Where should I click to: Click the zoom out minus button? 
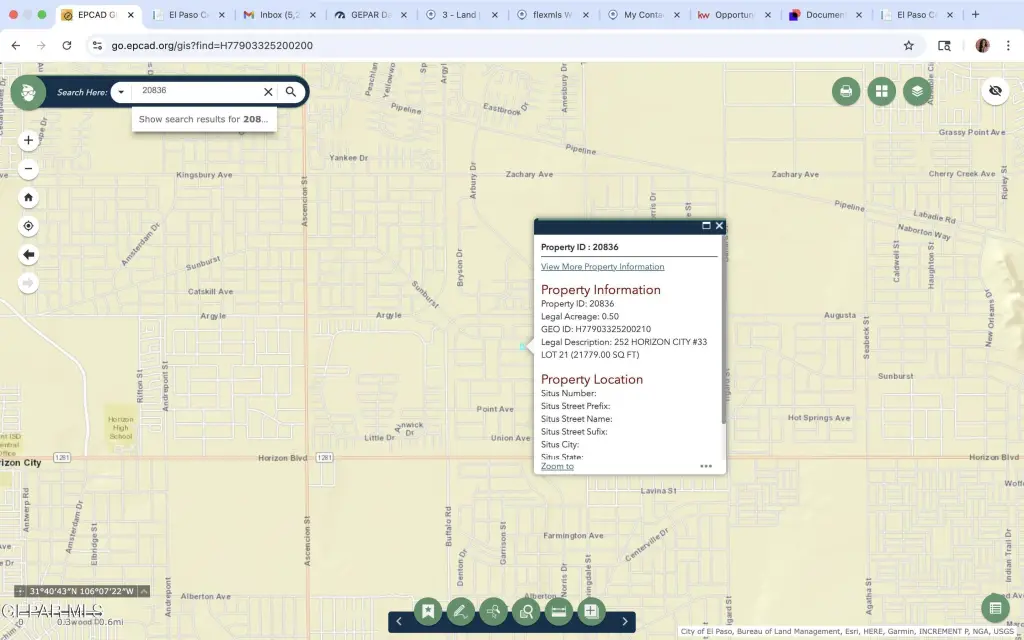(x=28, y=169)
